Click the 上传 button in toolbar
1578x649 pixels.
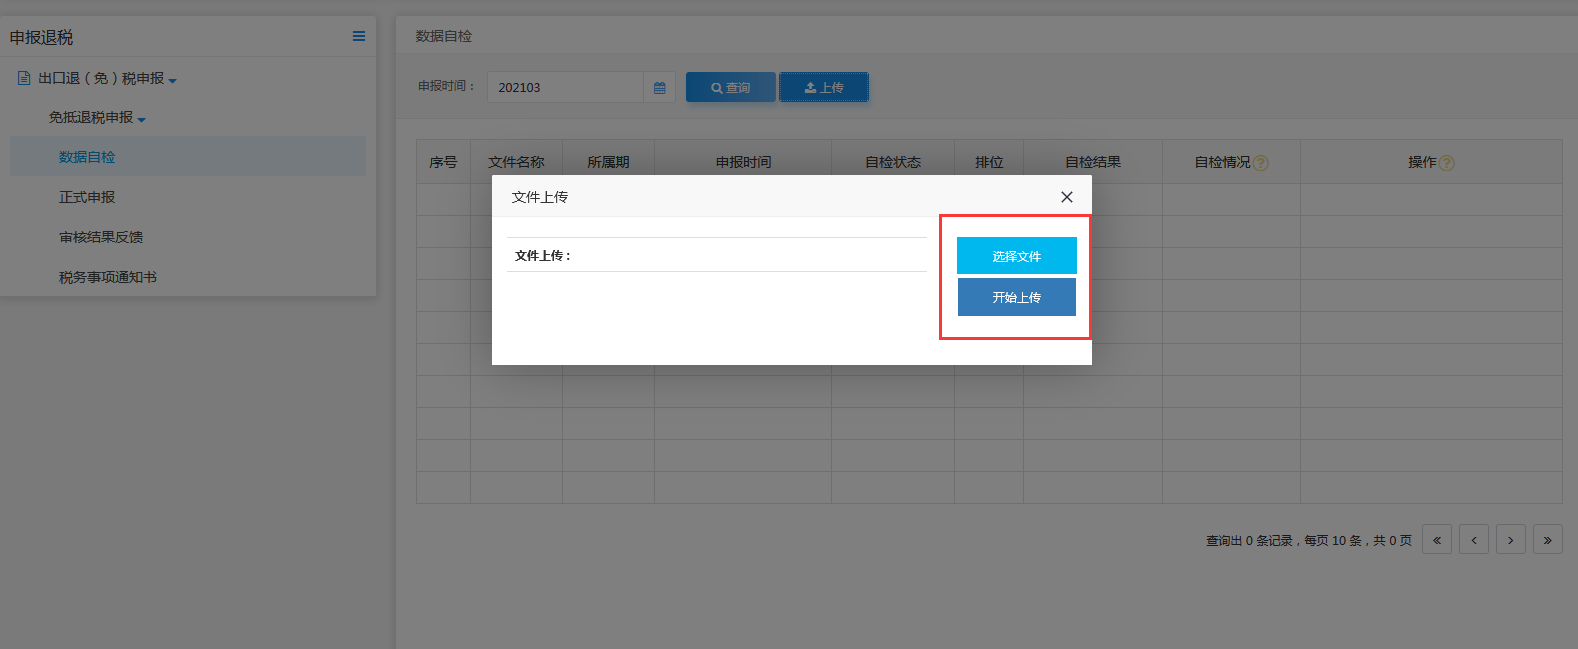pos(824,88)
